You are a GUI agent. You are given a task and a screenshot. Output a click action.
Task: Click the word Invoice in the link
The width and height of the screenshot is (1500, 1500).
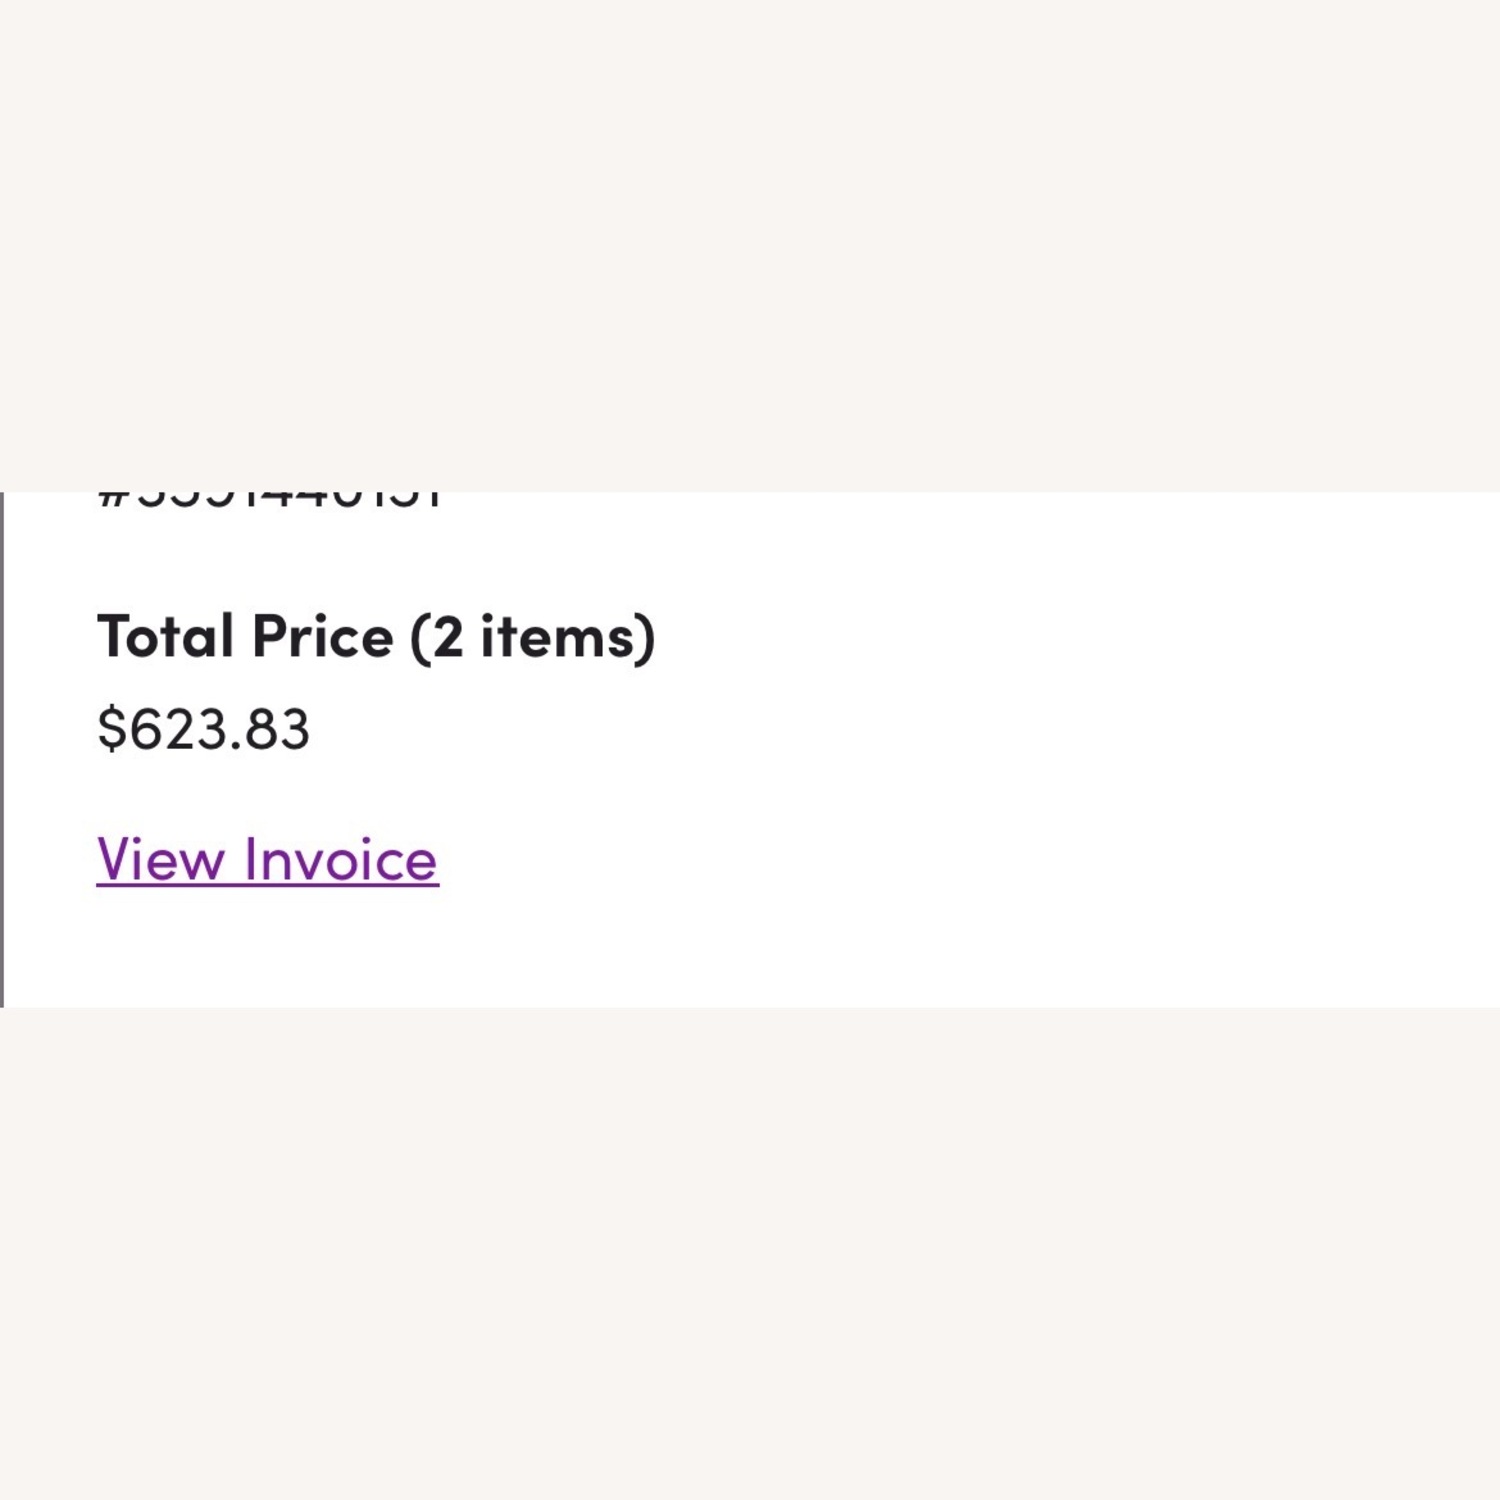click(x=340, y=860)
